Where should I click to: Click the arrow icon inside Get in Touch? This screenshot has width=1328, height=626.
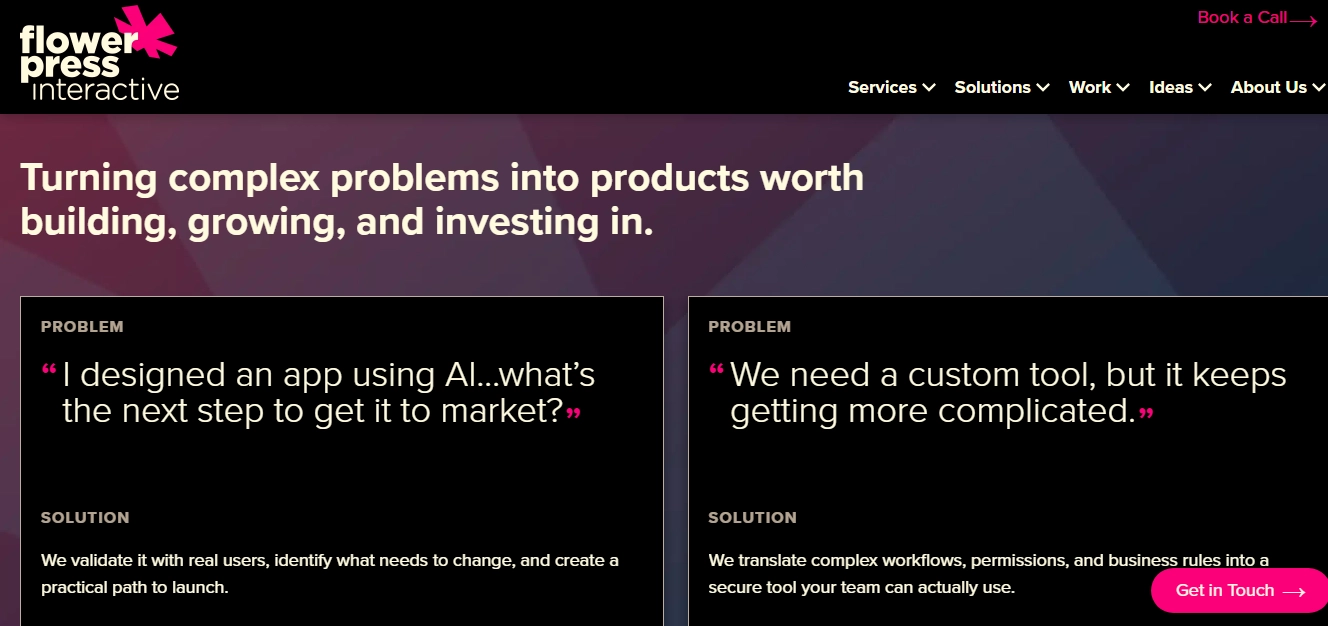coord(1294,592)
